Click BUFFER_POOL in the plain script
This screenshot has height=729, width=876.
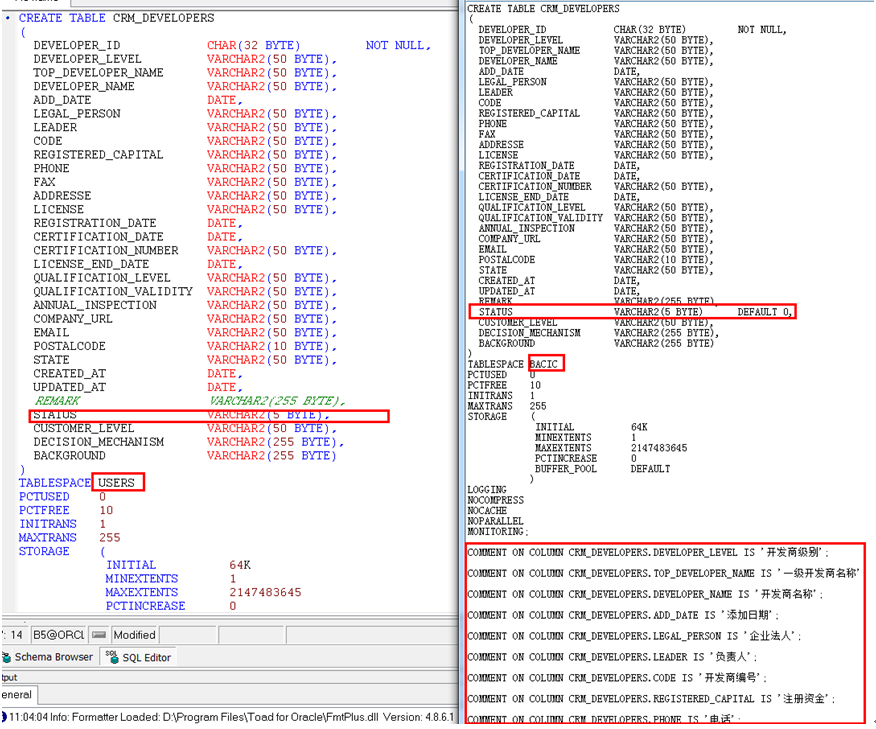point(566,469)
